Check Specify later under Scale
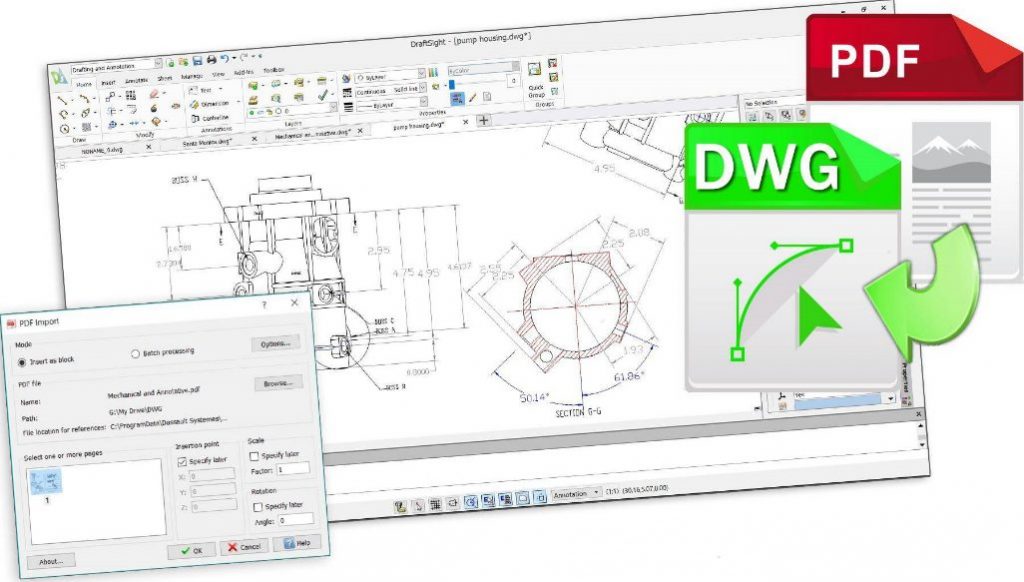 click(254, 456)
